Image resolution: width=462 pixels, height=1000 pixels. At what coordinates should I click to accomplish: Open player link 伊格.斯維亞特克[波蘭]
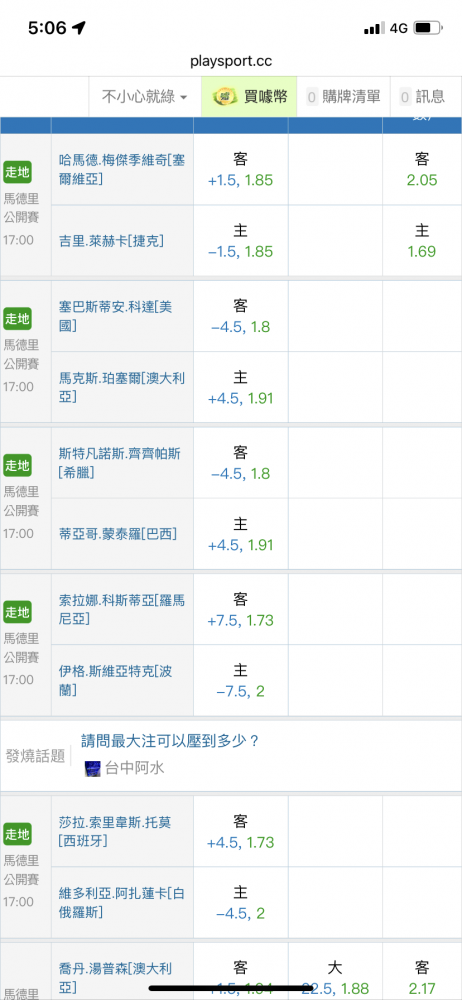coord(115,680)
